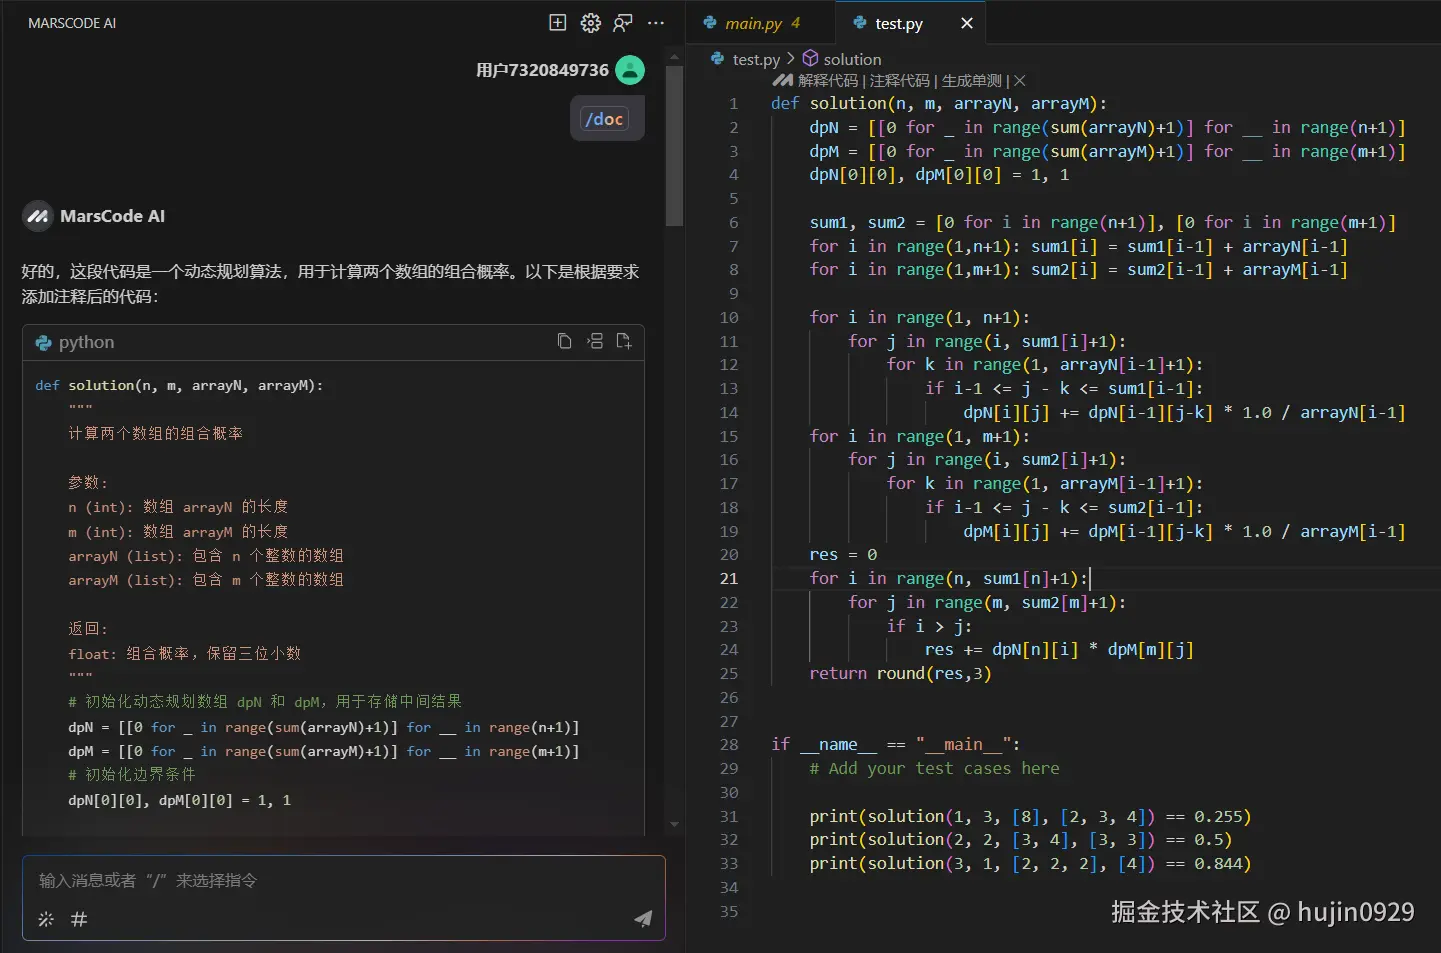Open MarsCode AI settings gear

pos(591,23)
